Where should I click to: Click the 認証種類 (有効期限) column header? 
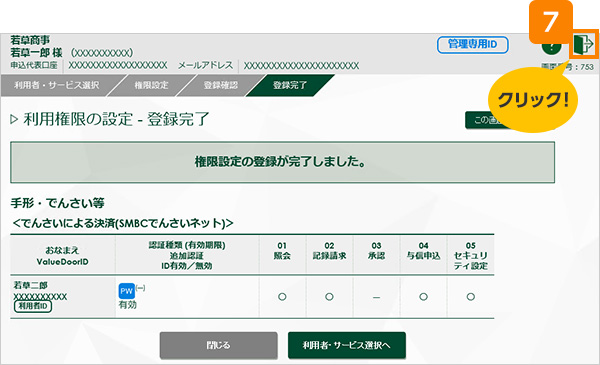(x=187, y=256)
